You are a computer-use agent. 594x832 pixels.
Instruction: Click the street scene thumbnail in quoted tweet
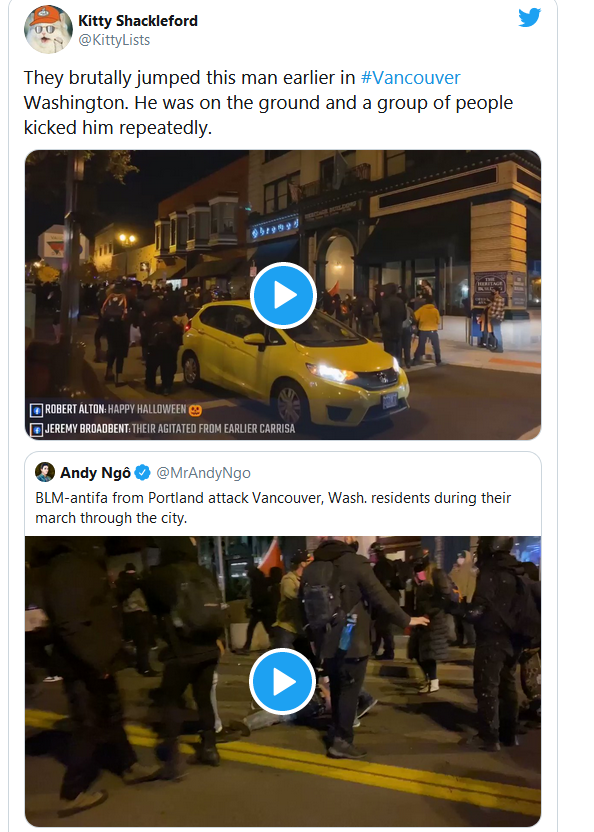tap(282, 681)
